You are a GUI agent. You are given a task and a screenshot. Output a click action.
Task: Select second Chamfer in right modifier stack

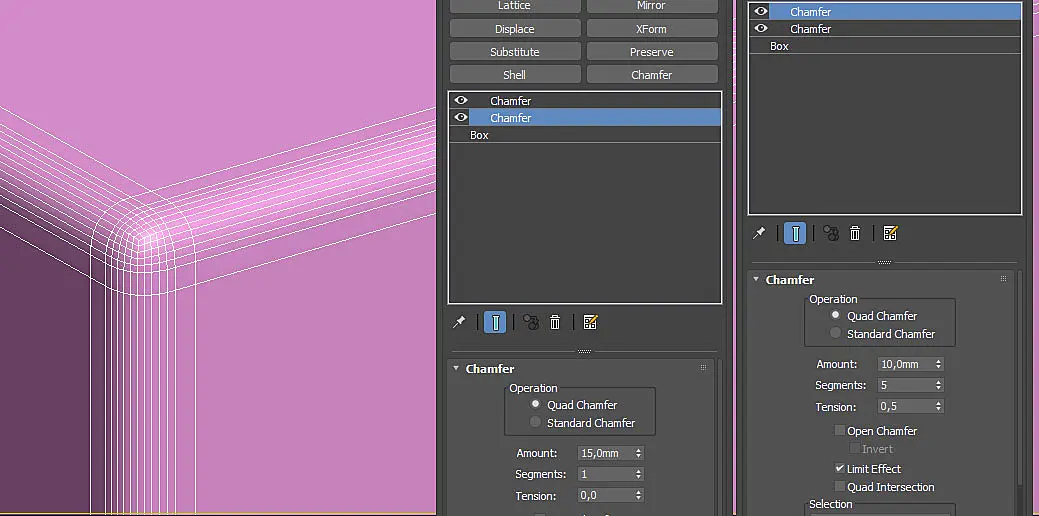(x=885, y=28)
